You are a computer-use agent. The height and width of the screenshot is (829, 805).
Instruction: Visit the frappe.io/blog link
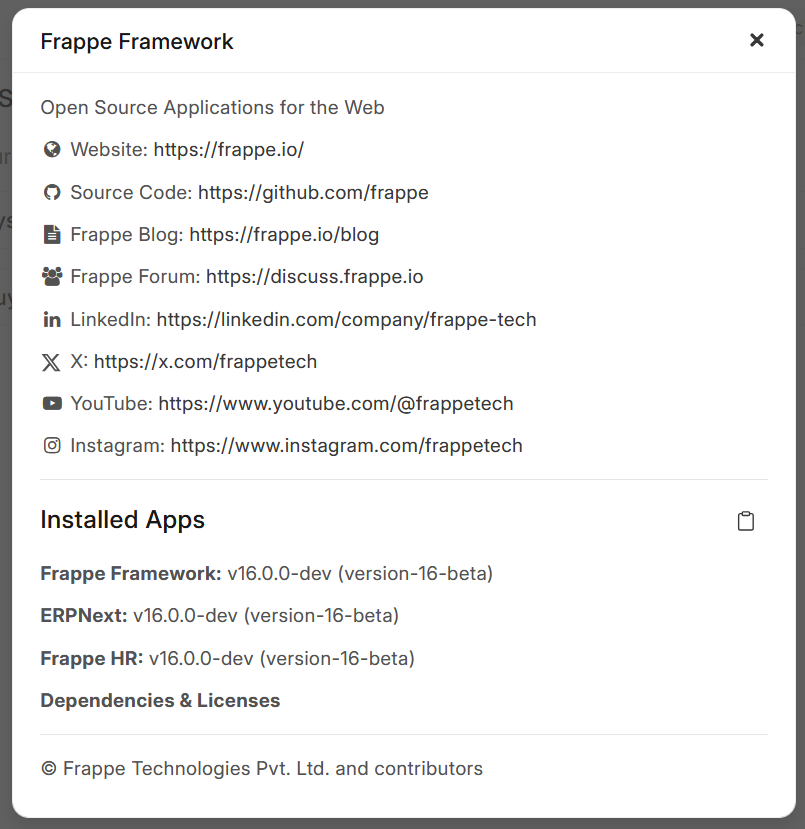[x=284, y=235]
